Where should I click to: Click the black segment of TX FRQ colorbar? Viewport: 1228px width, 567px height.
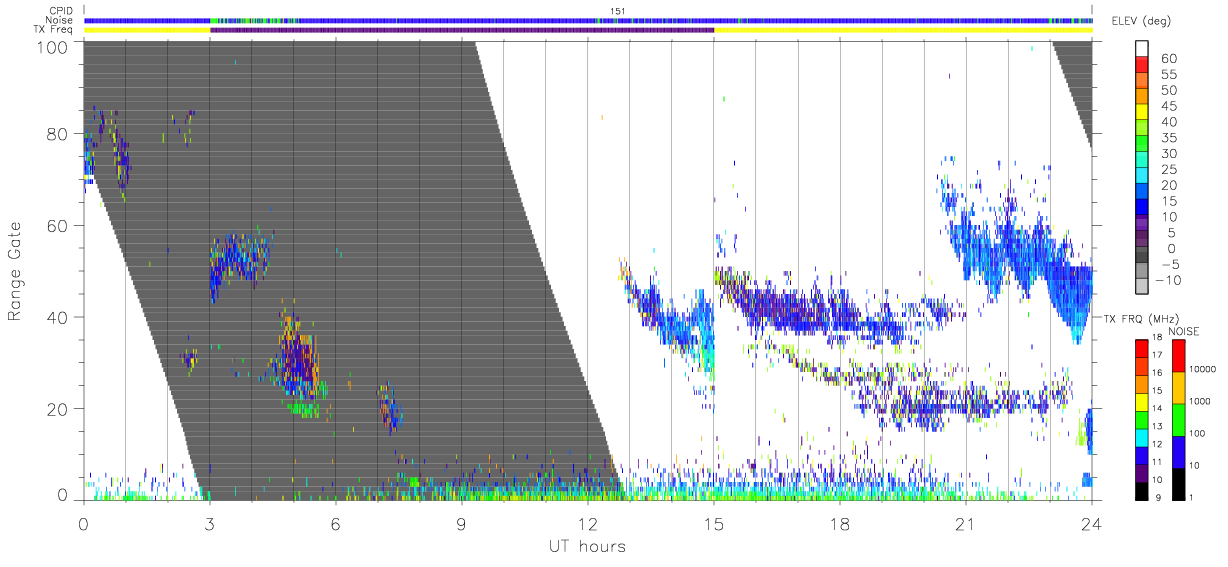1143,490
